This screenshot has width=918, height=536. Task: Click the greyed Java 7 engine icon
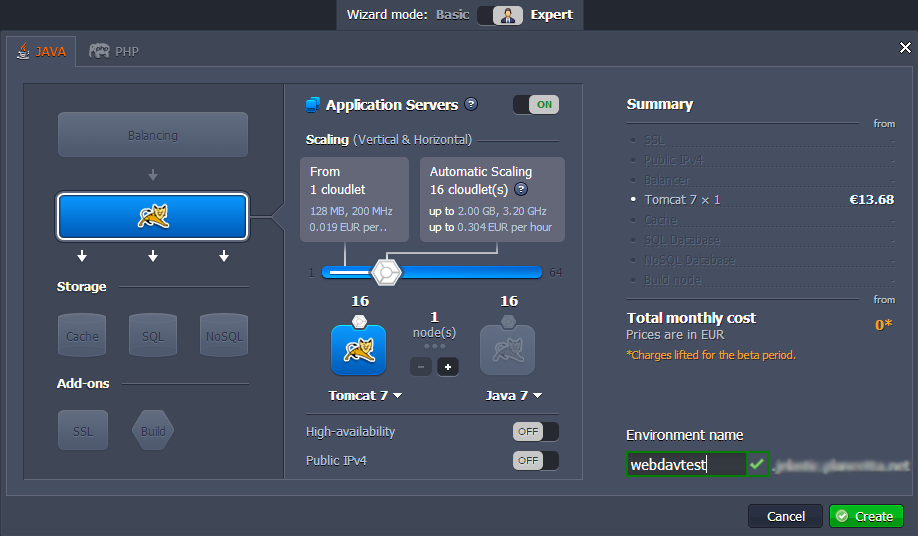point(507,350)
